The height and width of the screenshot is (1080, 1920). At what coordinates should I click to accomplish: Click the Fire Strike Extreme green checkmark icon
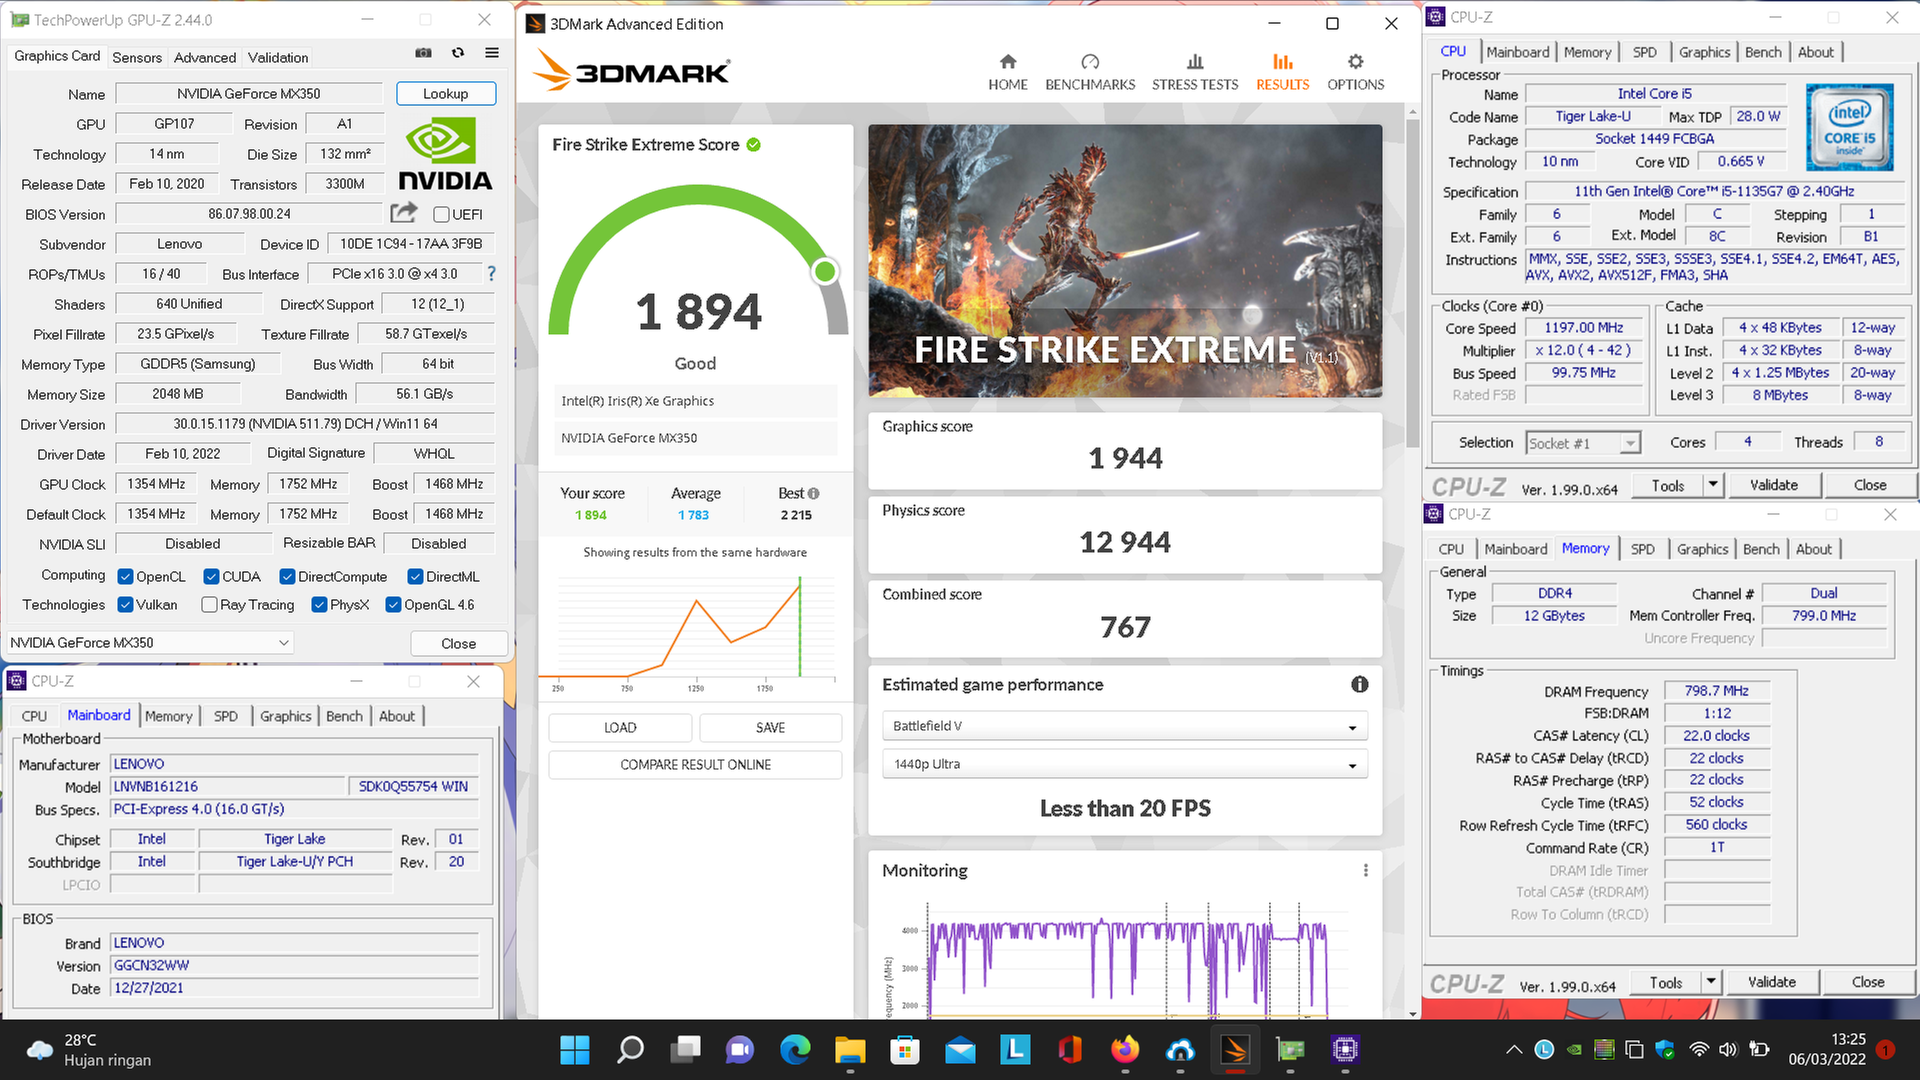coord(754,145)
